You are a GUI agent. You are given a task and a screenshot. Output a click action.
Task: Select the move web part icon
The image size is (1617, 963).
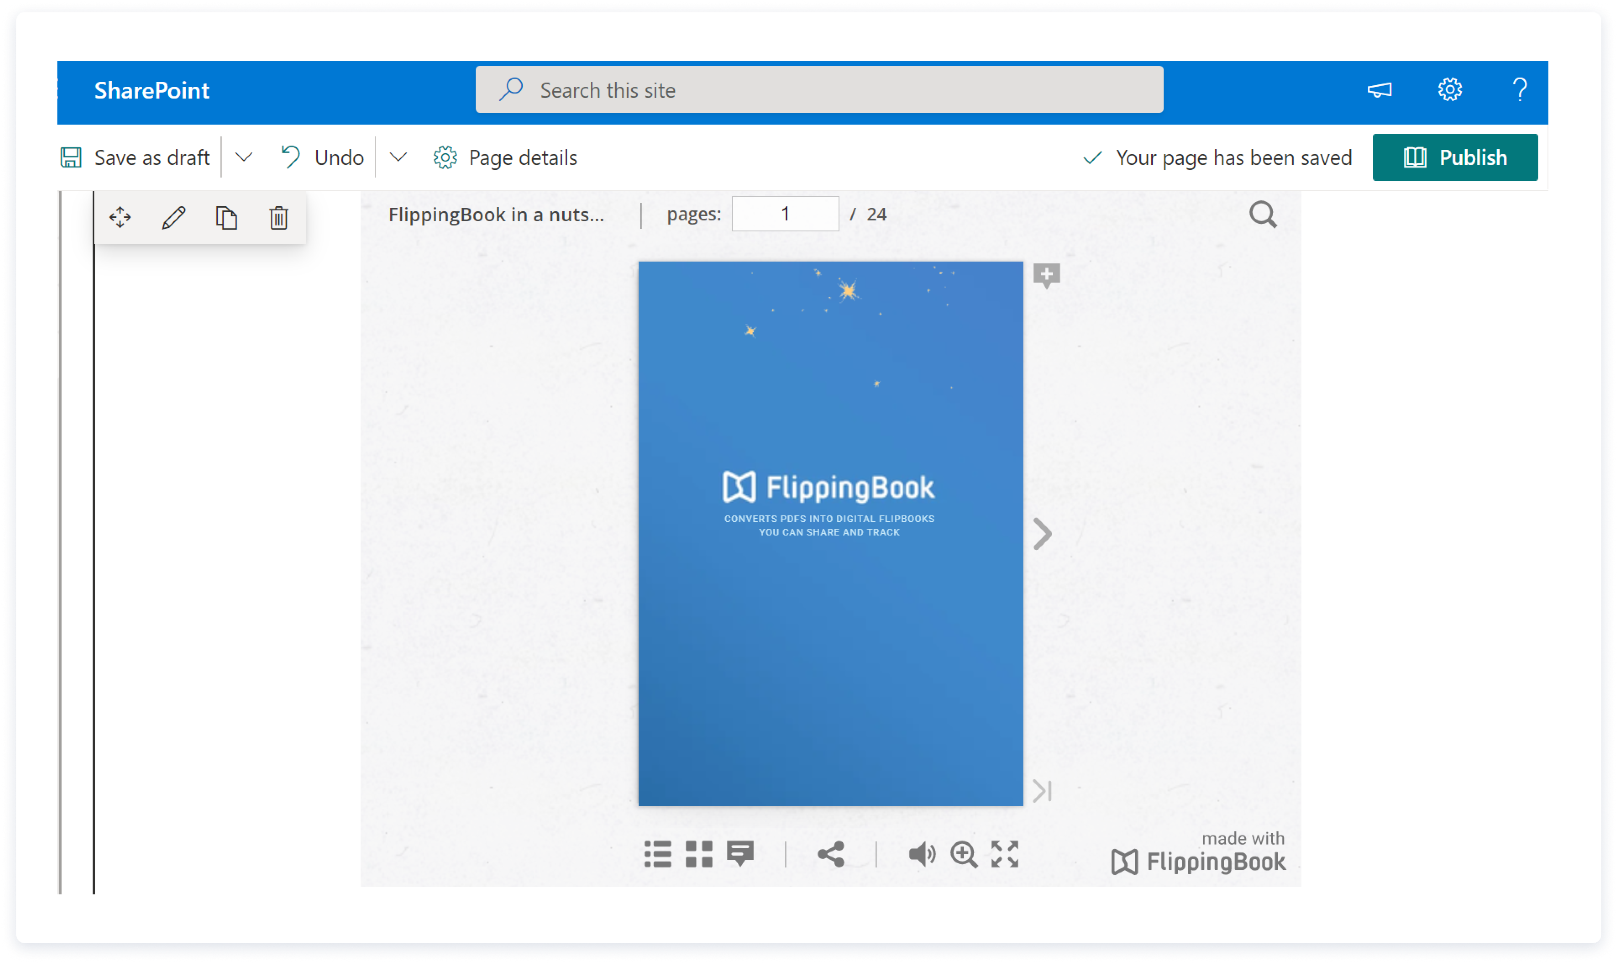click(x=120, y=217)
